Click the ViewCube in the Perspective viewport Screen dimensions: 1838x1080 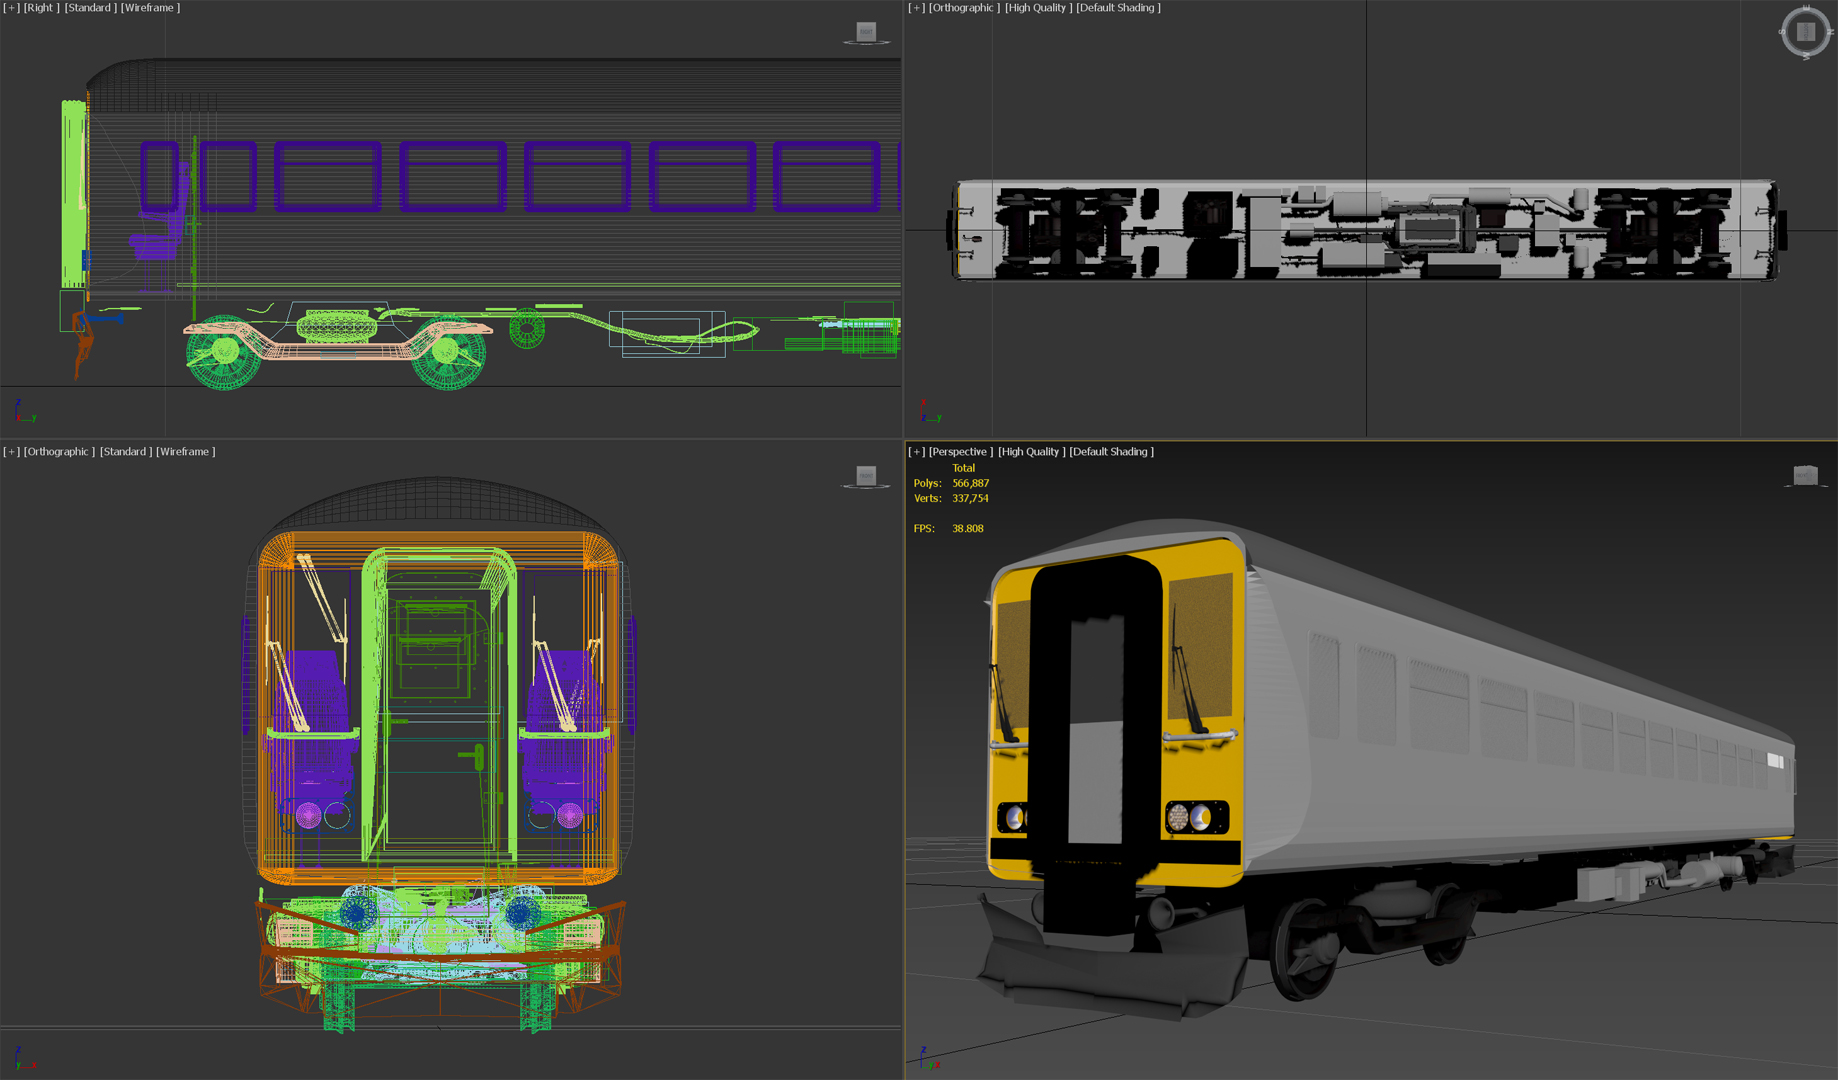point(1804,476)
